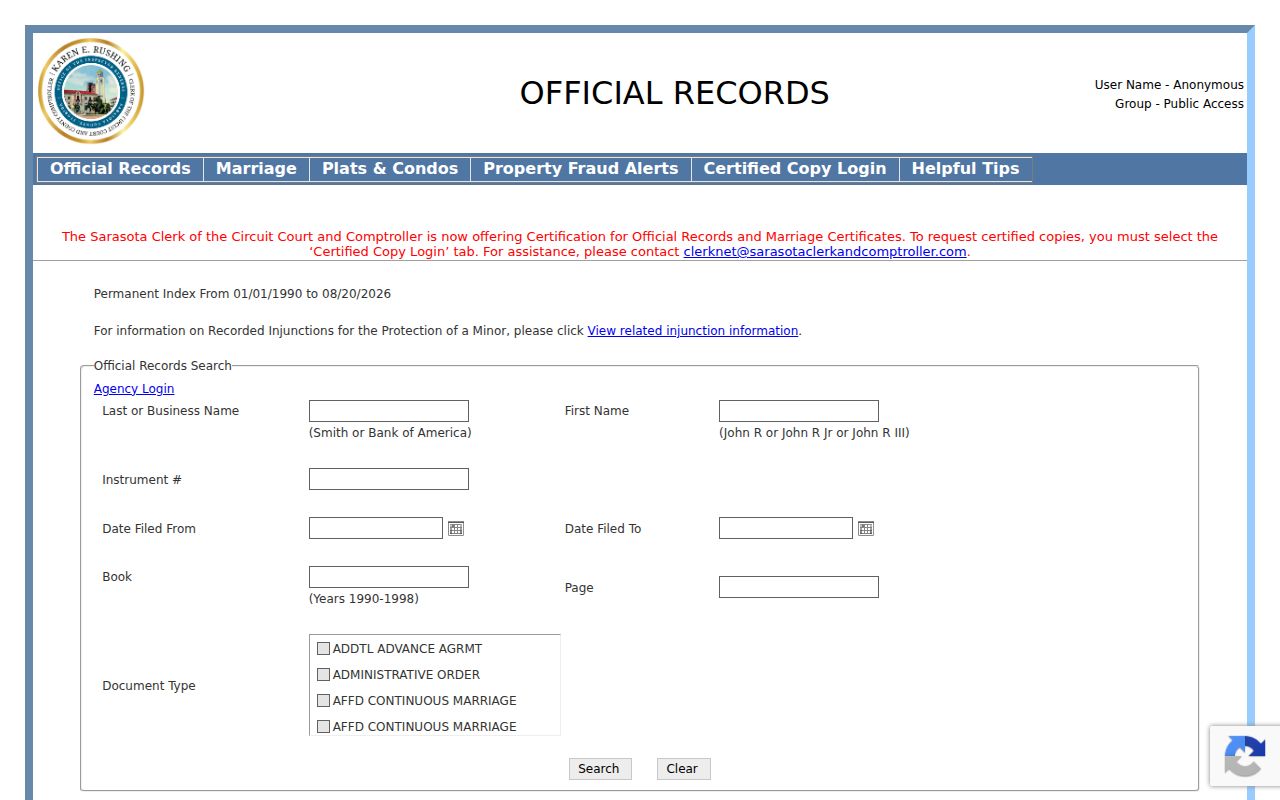The image size is (1280, 800).
Task: Select the Certified Copy Login tab
Action: coord(795,169)
